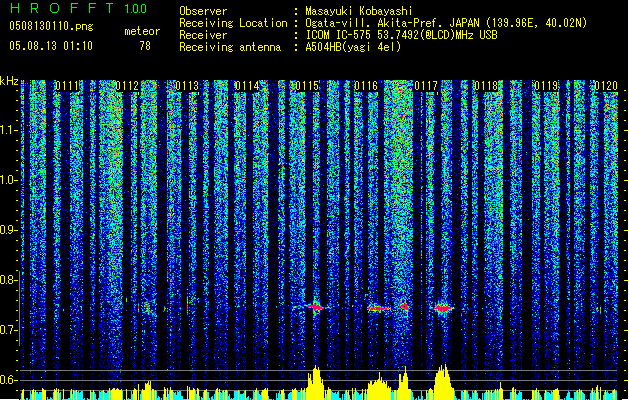The image size is (629, 400).
Task: Click the 0116 time marker
Action: [x=366, y=86]
